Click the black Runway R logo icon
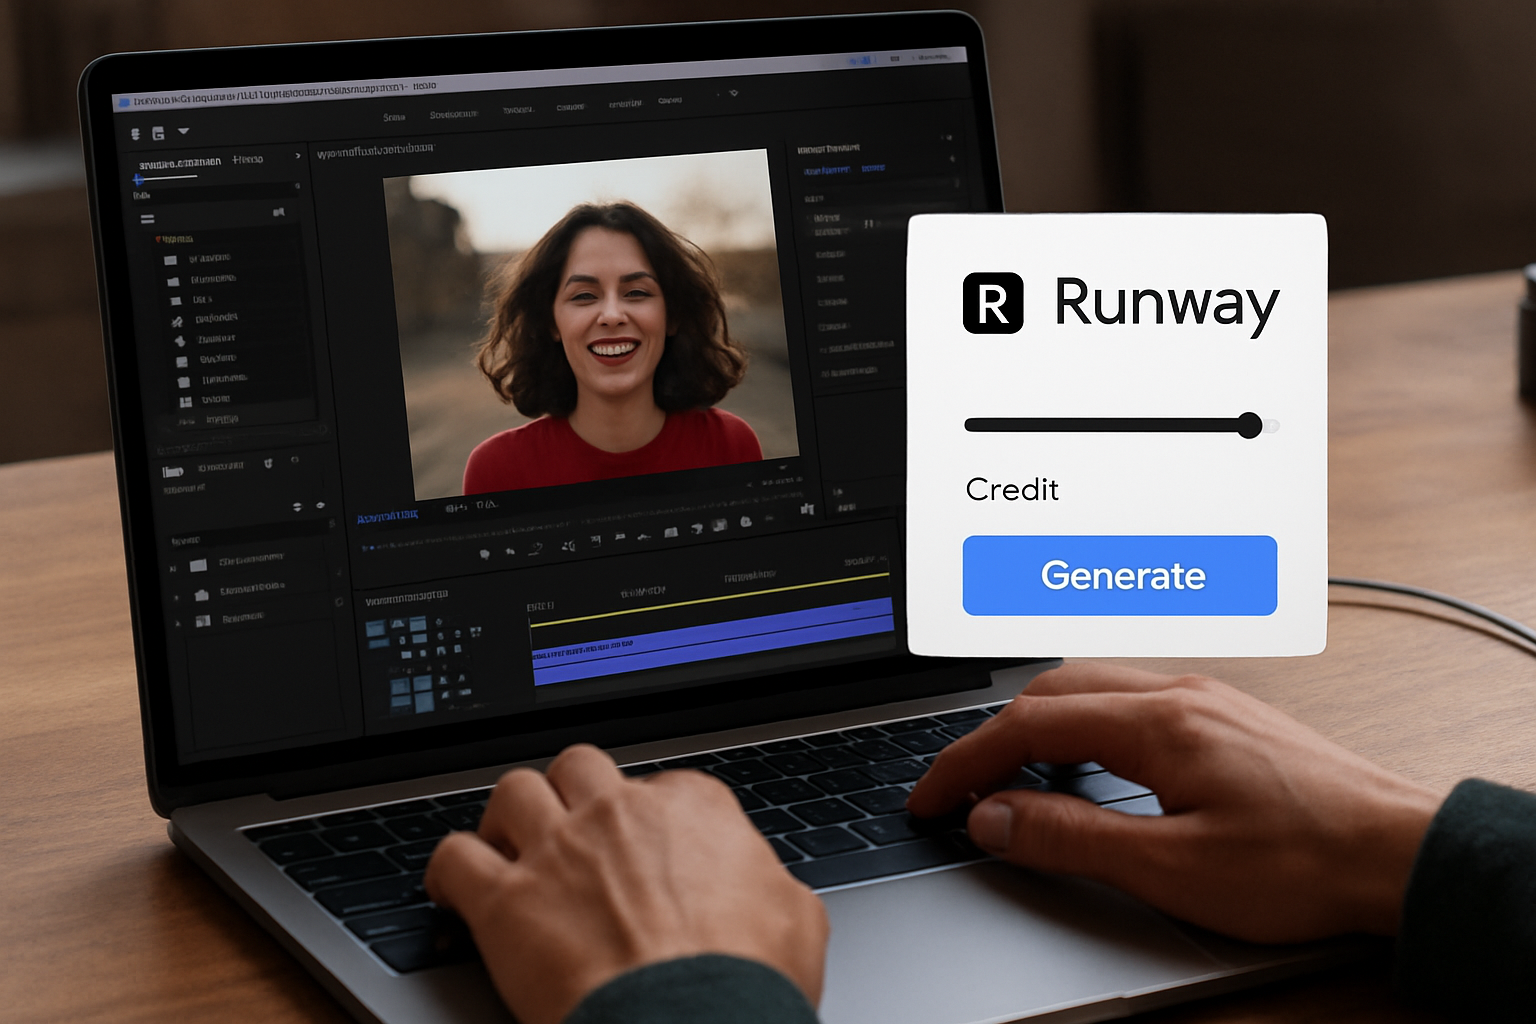Image resolution: width=1536 pixels, height=1024 pixels. point(992,303)
